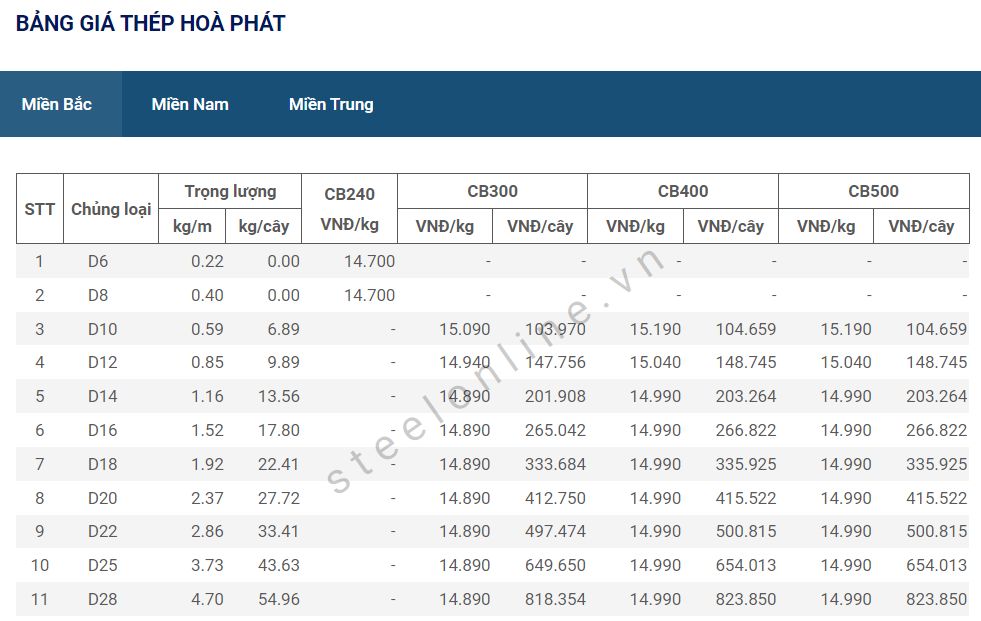Select the Miền Trung tab
The image size is (981, 621).
tap(331, 104)
